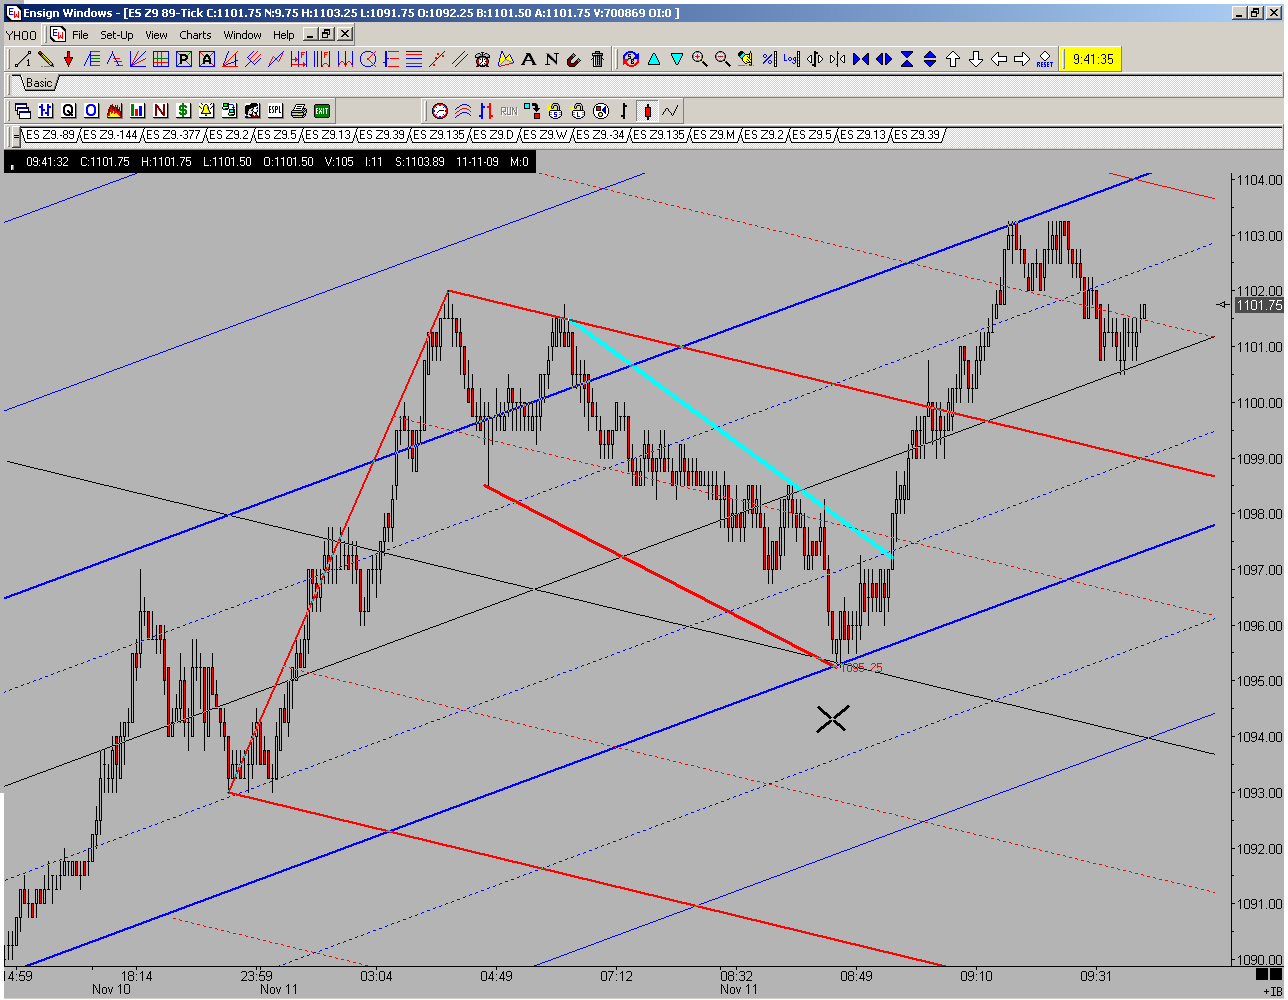Toggle the padlock S icon
The width and height of the screenshot is (1288, 1000).
pos(555,110)
